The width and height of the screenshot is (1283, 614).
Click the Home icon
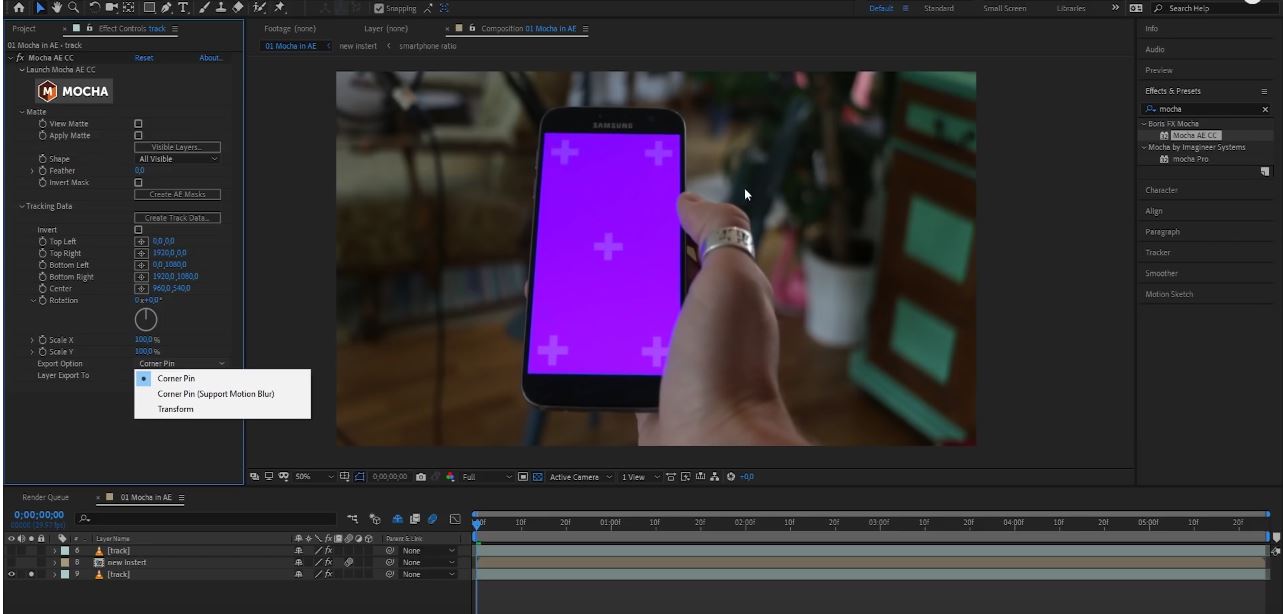pos(18,8)
